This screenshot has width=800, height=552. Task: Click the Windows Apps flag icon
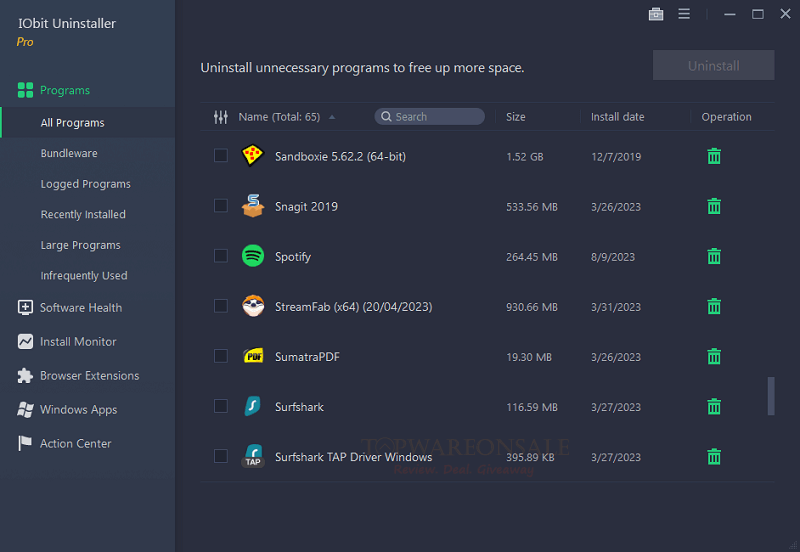(25, 410)
